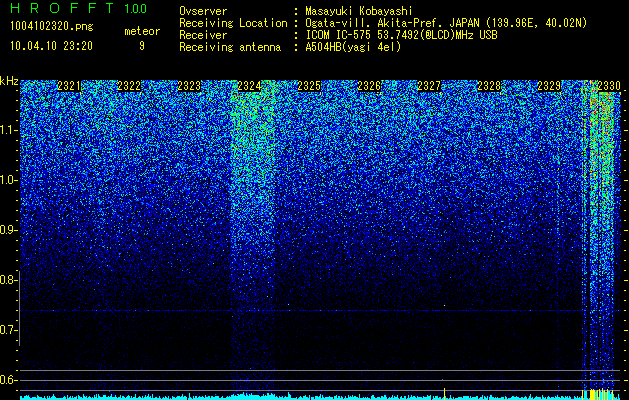Click the 2325 time marker label
Screen dimensions: 629x400
309,86
